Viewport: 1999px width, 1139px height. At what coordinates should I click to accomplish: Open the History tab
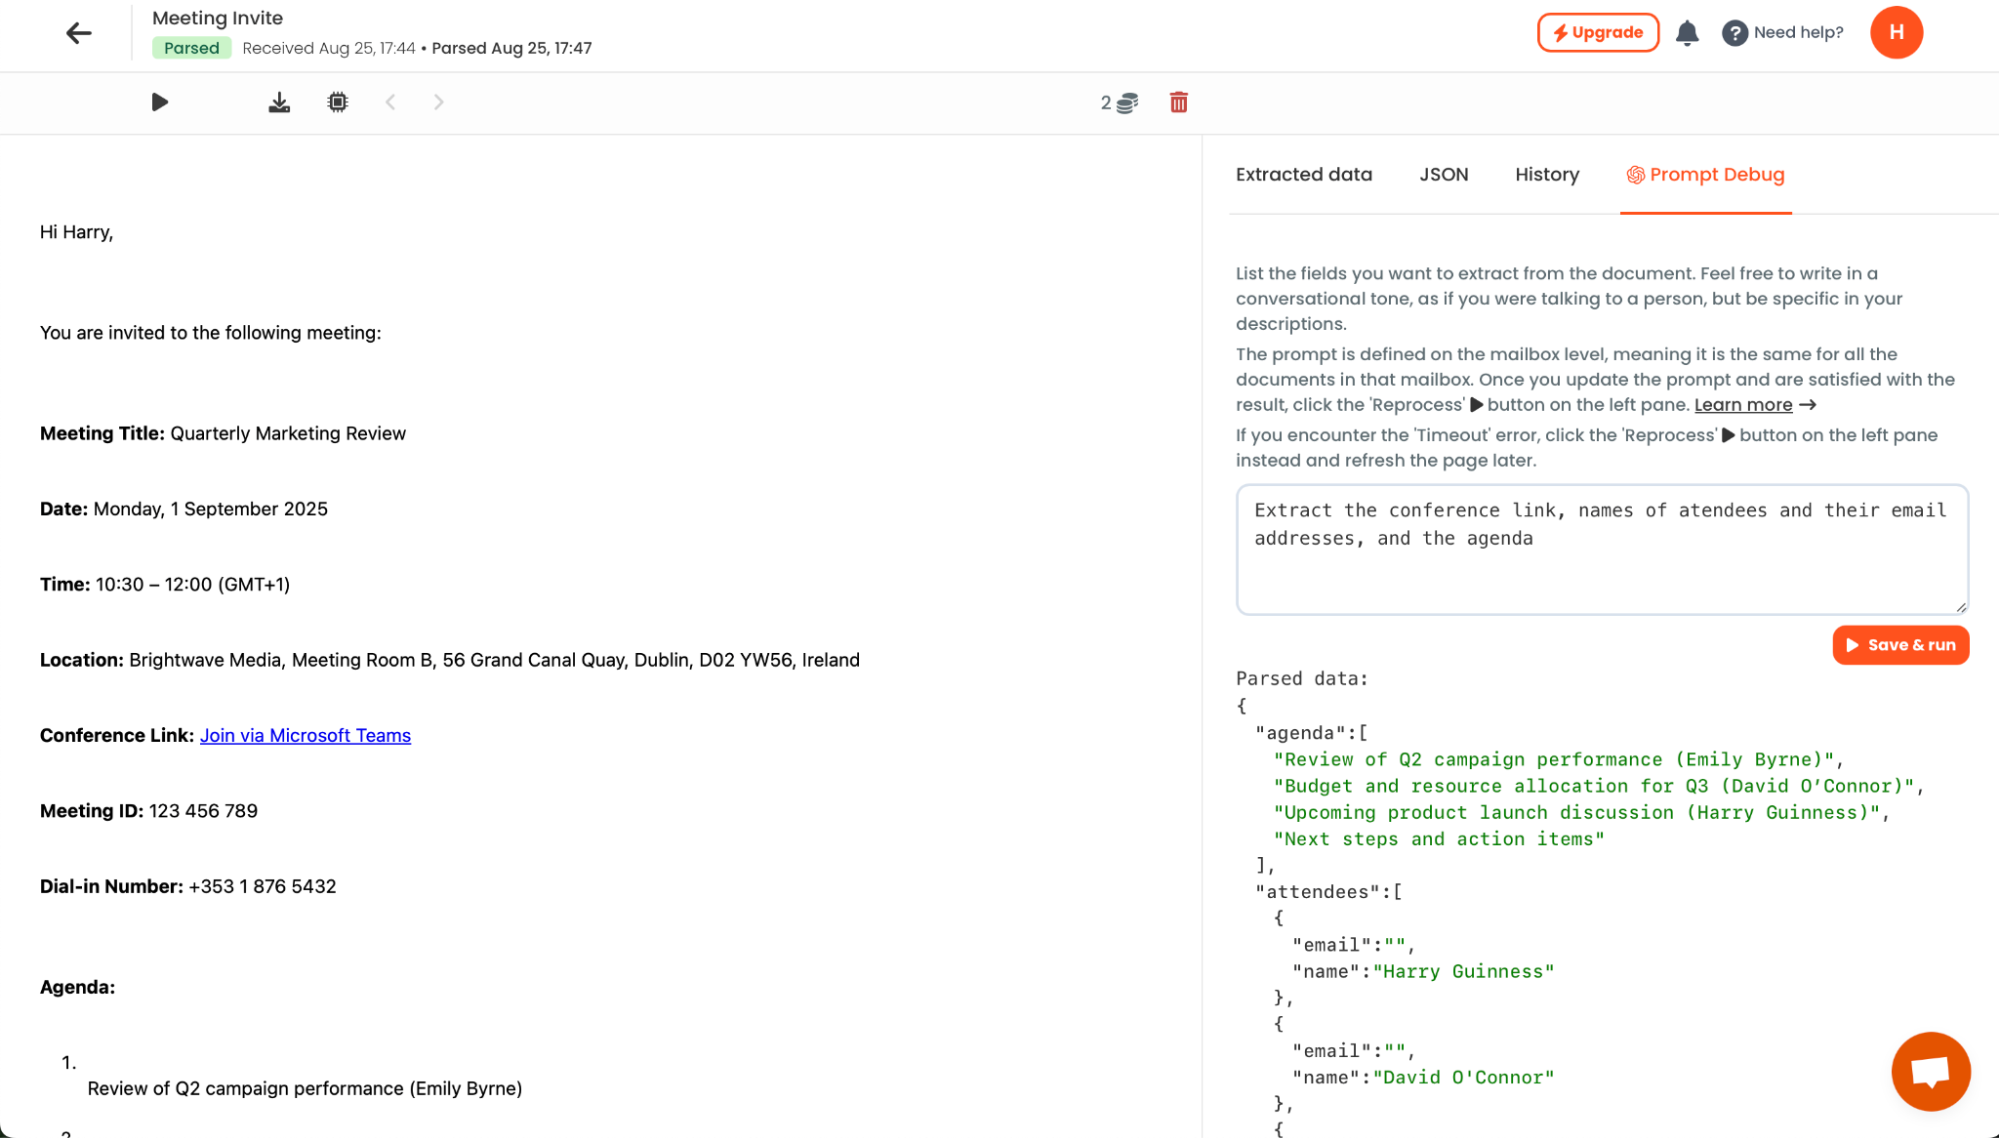click(1546, 174)
